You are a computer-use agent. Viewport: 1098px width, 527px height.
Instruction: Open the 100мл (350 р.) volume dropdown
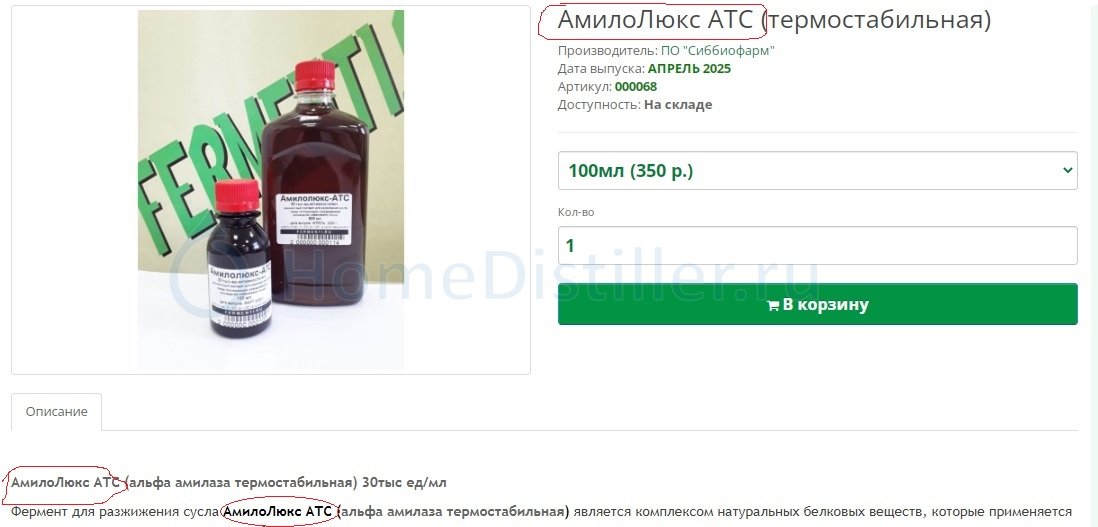point(817,171)
